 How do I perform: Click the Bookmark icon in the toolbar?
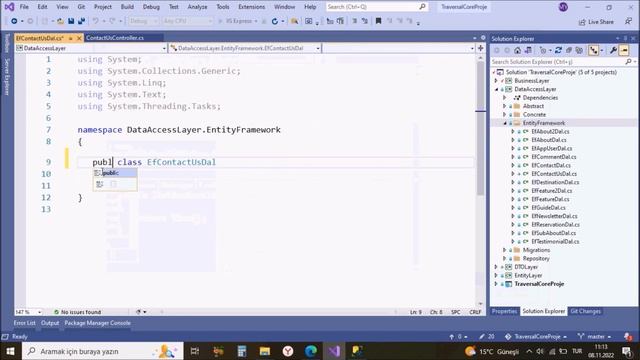click(x=378, y=21)
